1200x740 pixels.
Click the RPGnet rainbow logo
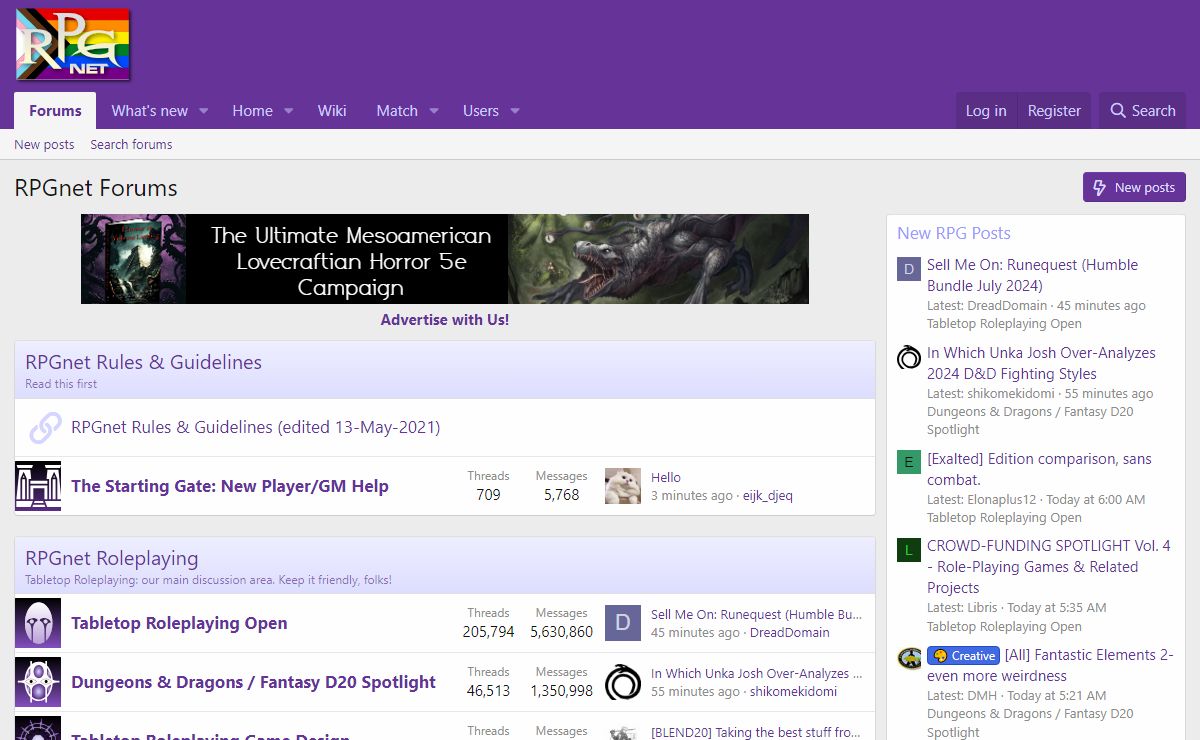coord(73,44)
